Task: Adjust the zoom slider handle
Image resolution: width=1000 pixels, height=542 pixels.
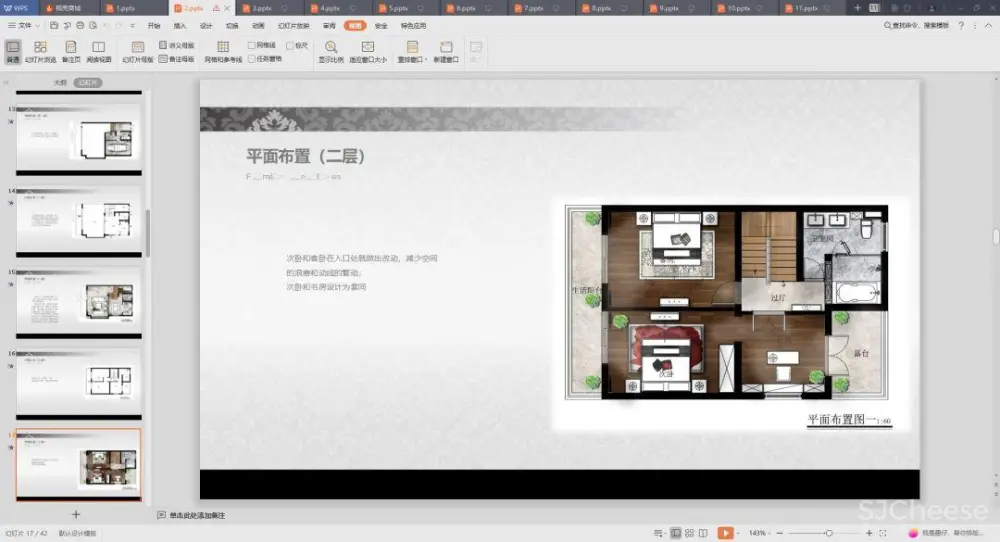Action: point(828,532)
